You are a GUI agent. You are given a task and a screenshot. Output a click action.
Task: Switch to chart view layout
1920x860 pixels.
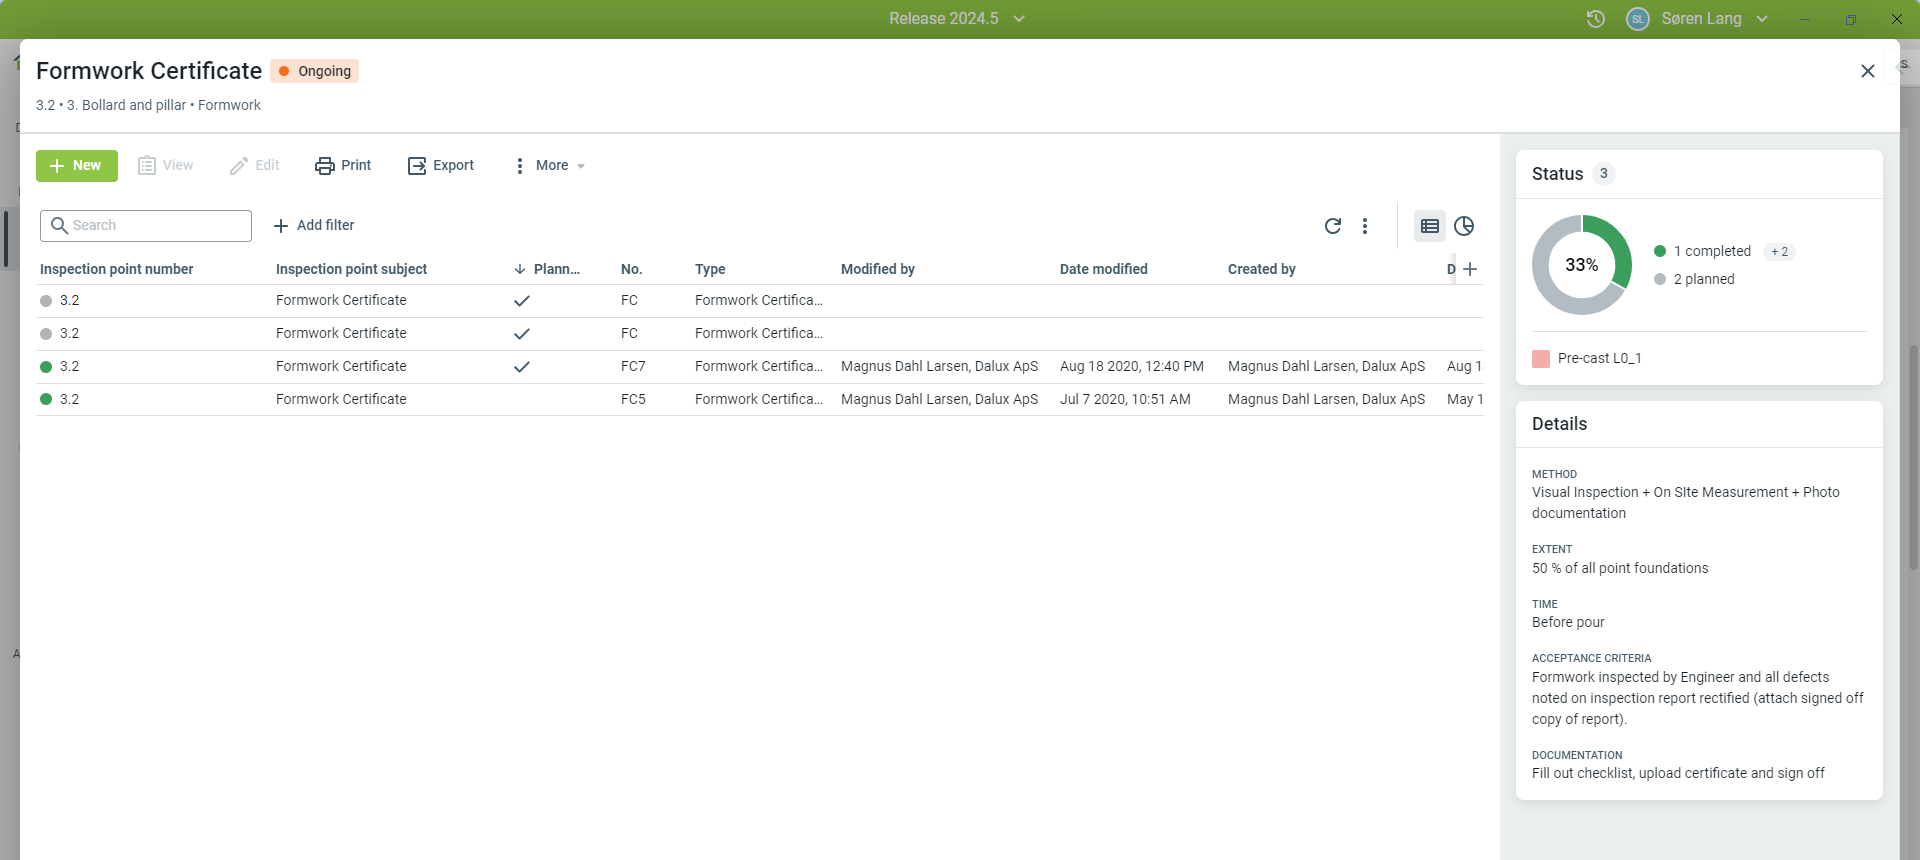point(1464,226)
